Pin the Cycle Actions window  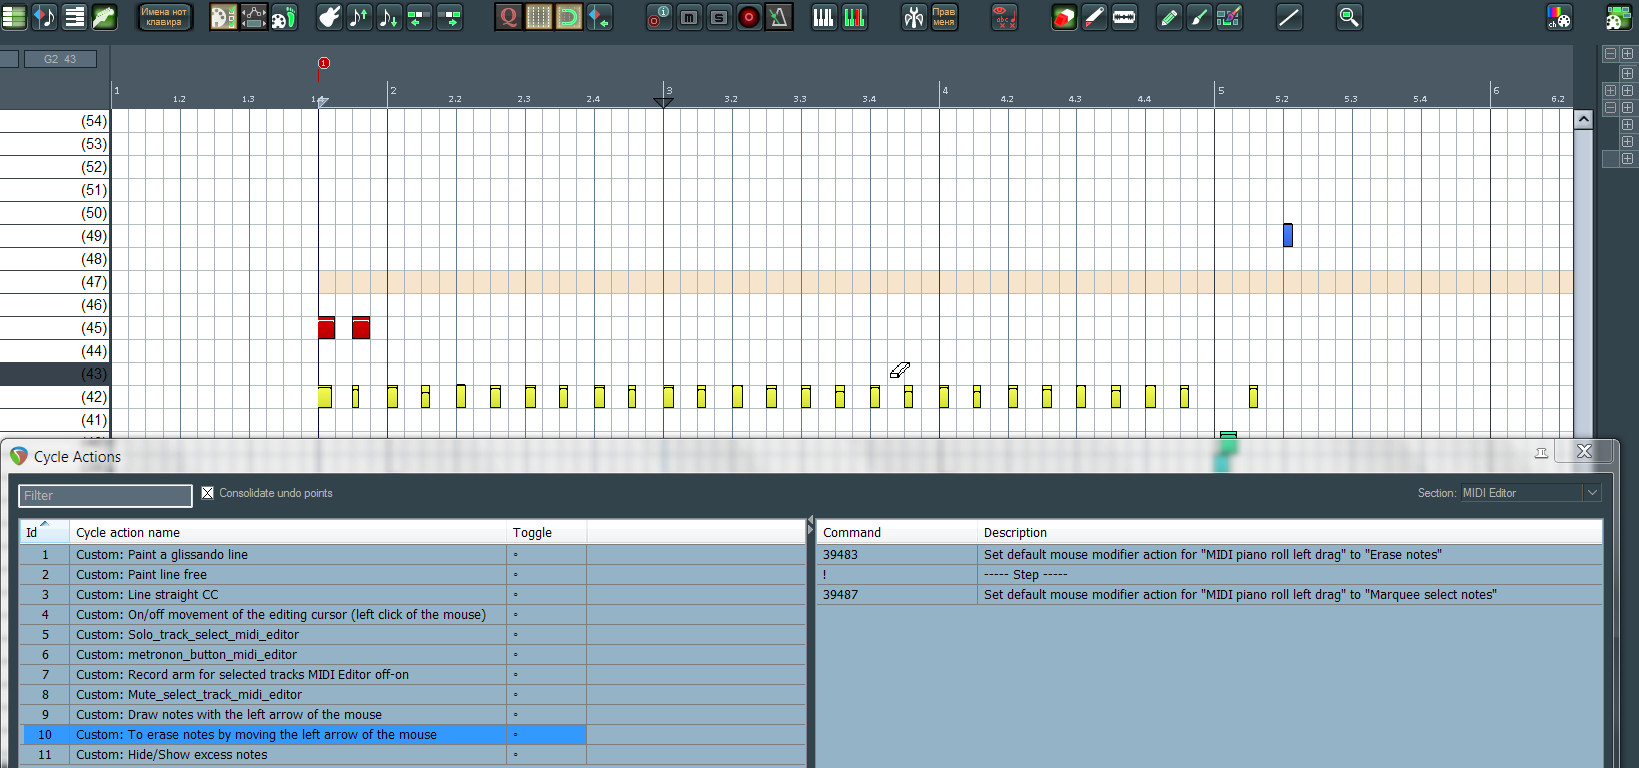point(1542,453)
